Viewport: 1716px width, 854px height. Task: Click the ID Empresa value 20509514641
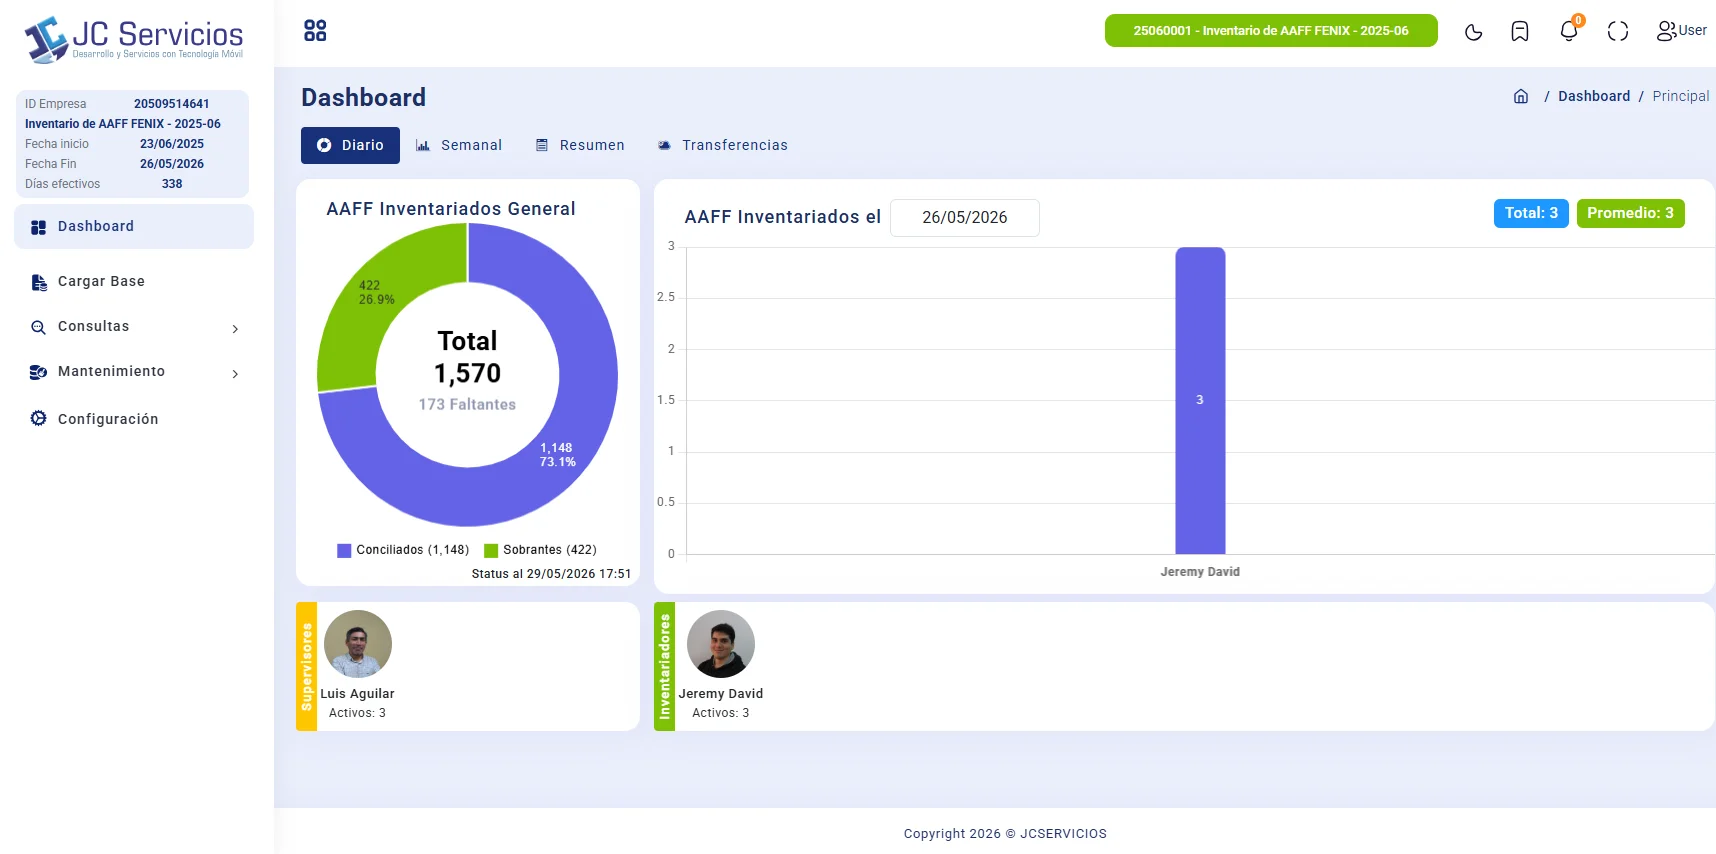click(172, 104)
